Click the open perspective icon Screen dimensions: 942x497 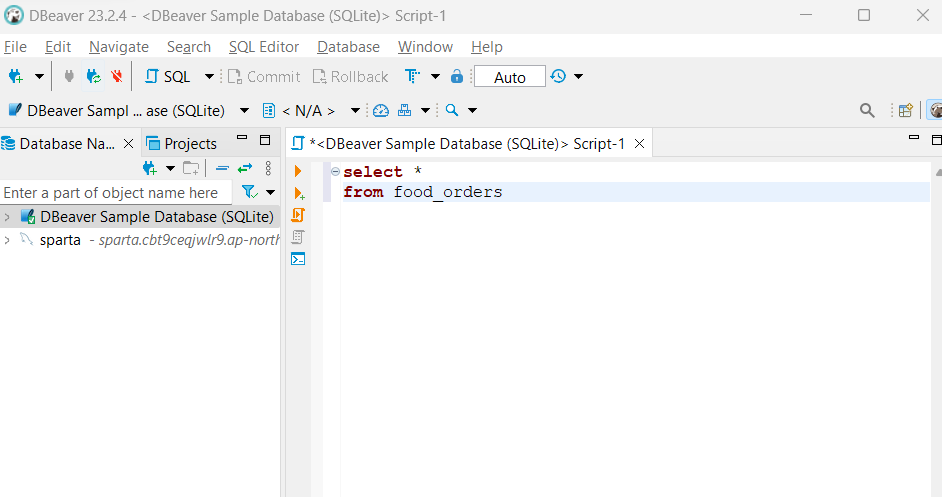(x=905, y=110)
